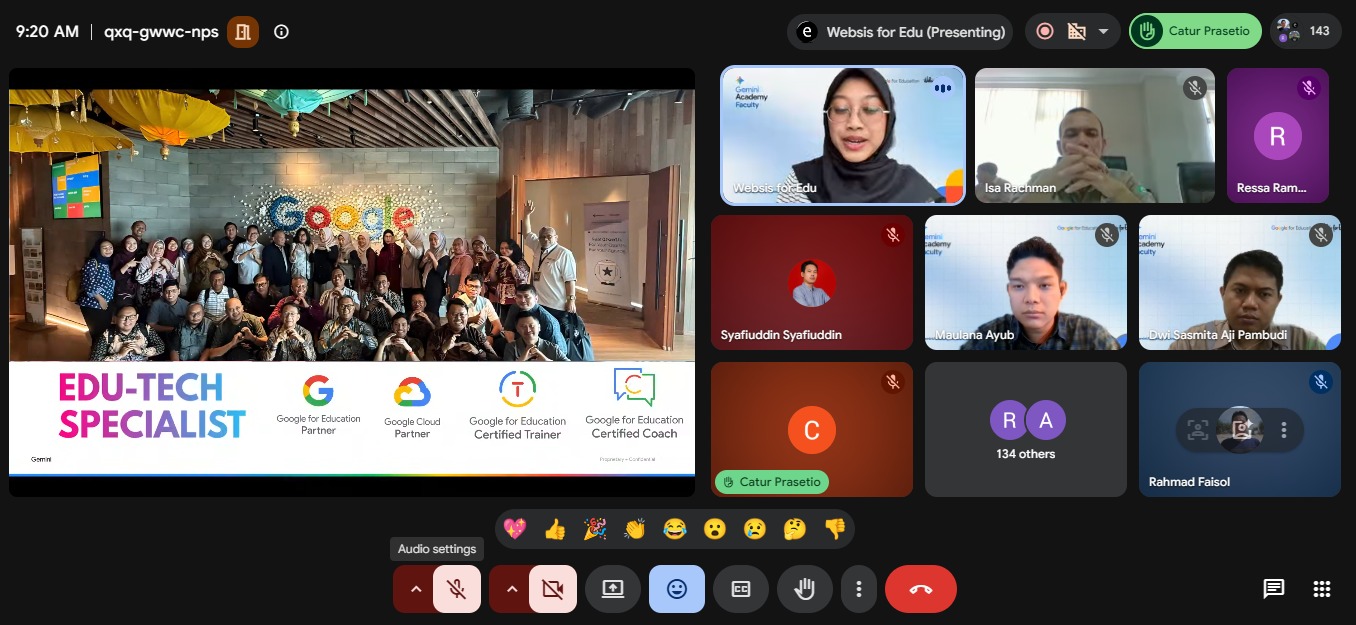The image size is (1356, 625).
Task: Open the three-dot more options menu in the bottom bar
Action: coord(858,589)
